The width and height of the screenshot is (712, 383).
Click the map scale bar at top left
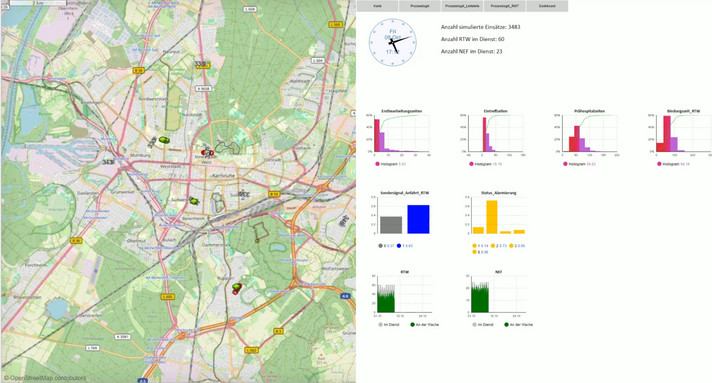[38, 3]
